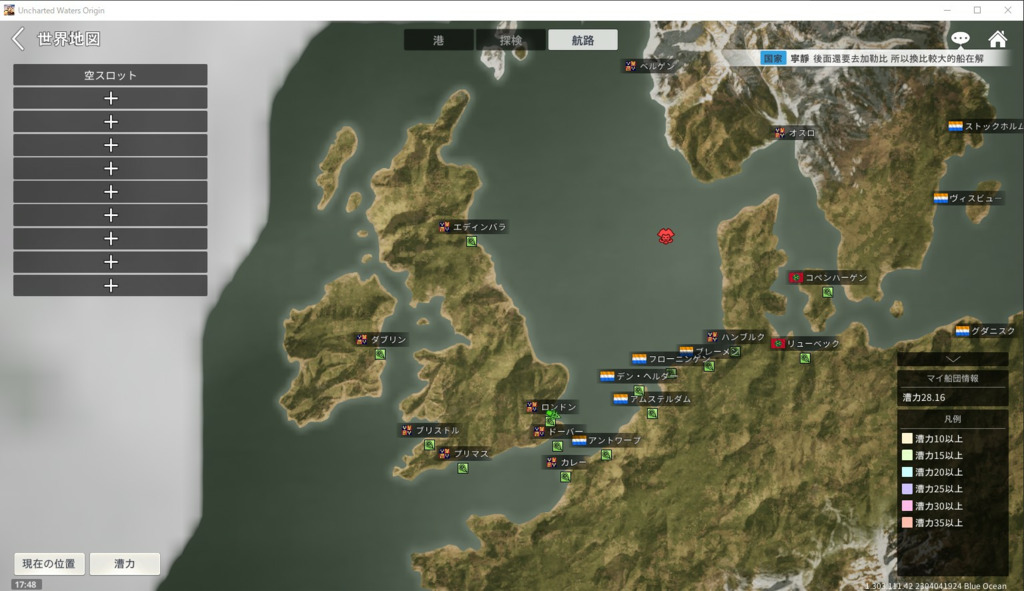This screenshot has height=591, width=1024.
Task: Click the 潜力10以上 legend color swatch
Action: coord(906,438)
